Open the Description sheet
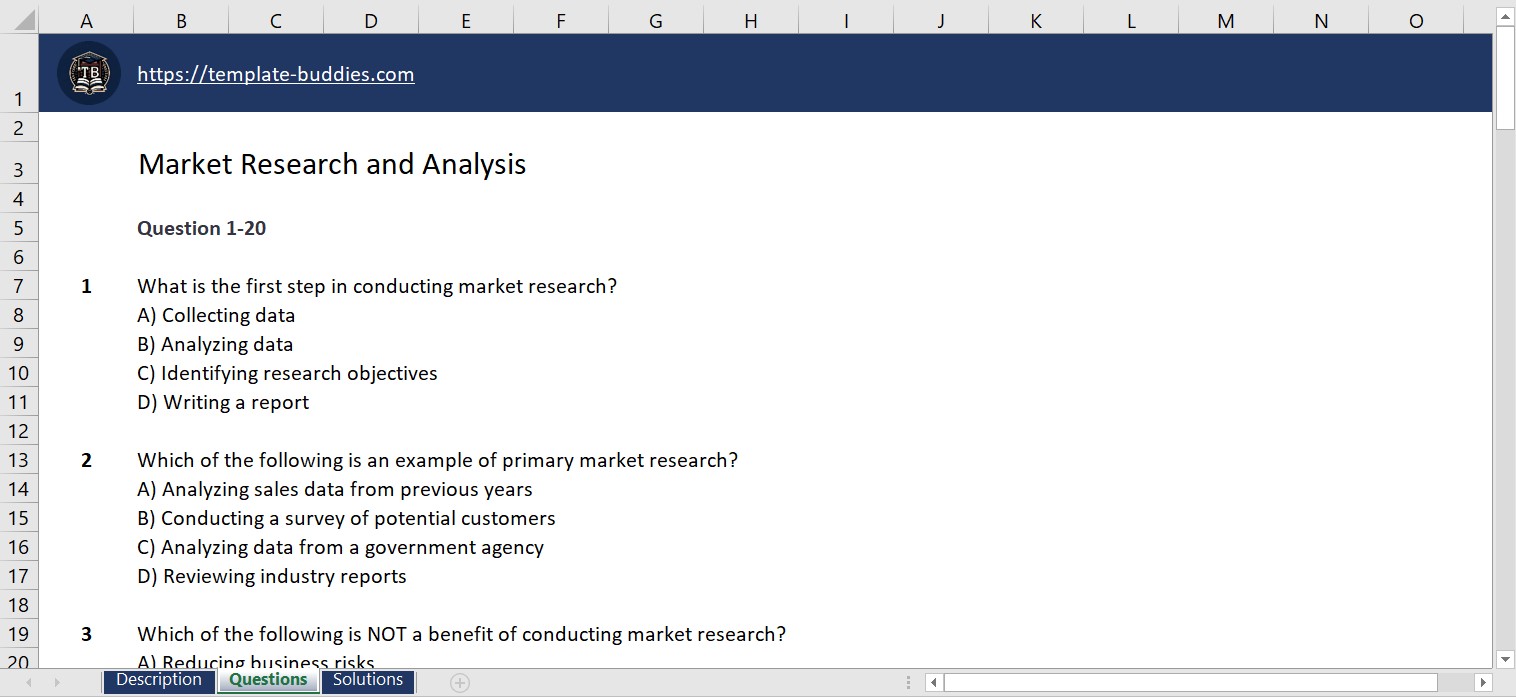Viewport: 1516px width, 697px height. click(x=159, y=680)
